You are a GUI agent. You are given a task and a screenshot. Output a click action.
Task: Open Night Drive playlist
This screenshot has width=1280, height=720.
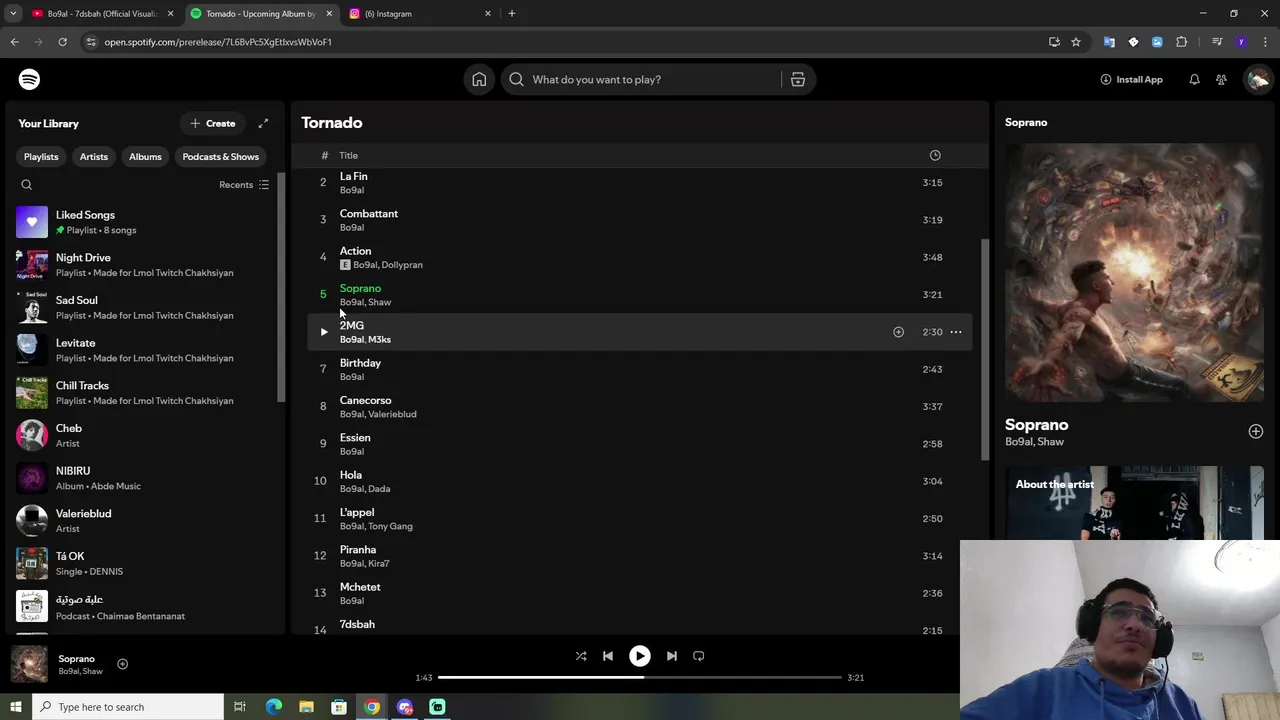click(x=145, y=265)
